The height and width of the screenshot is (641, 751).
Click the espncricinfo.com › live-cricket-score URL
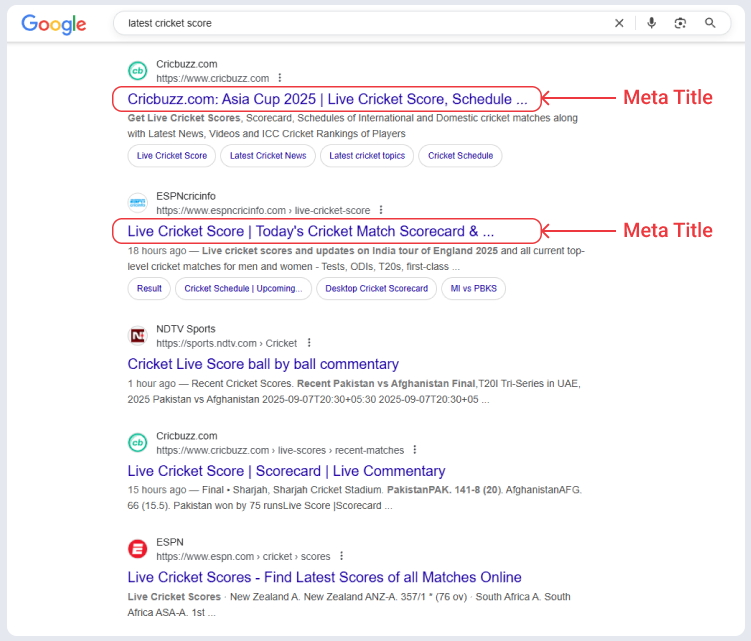pyautogui.click(x=263, y=210)
